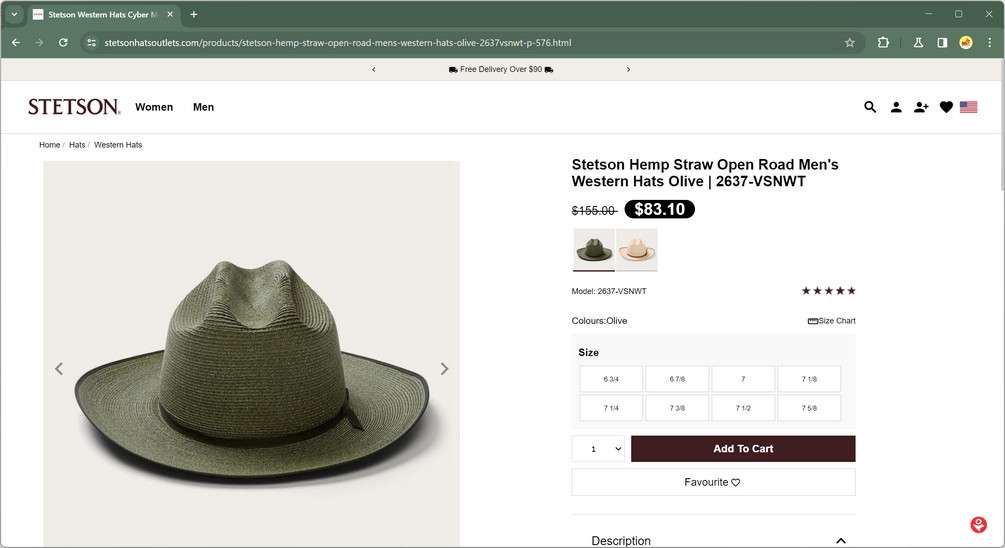Open the site search magnifier icon

click(870, 107)
